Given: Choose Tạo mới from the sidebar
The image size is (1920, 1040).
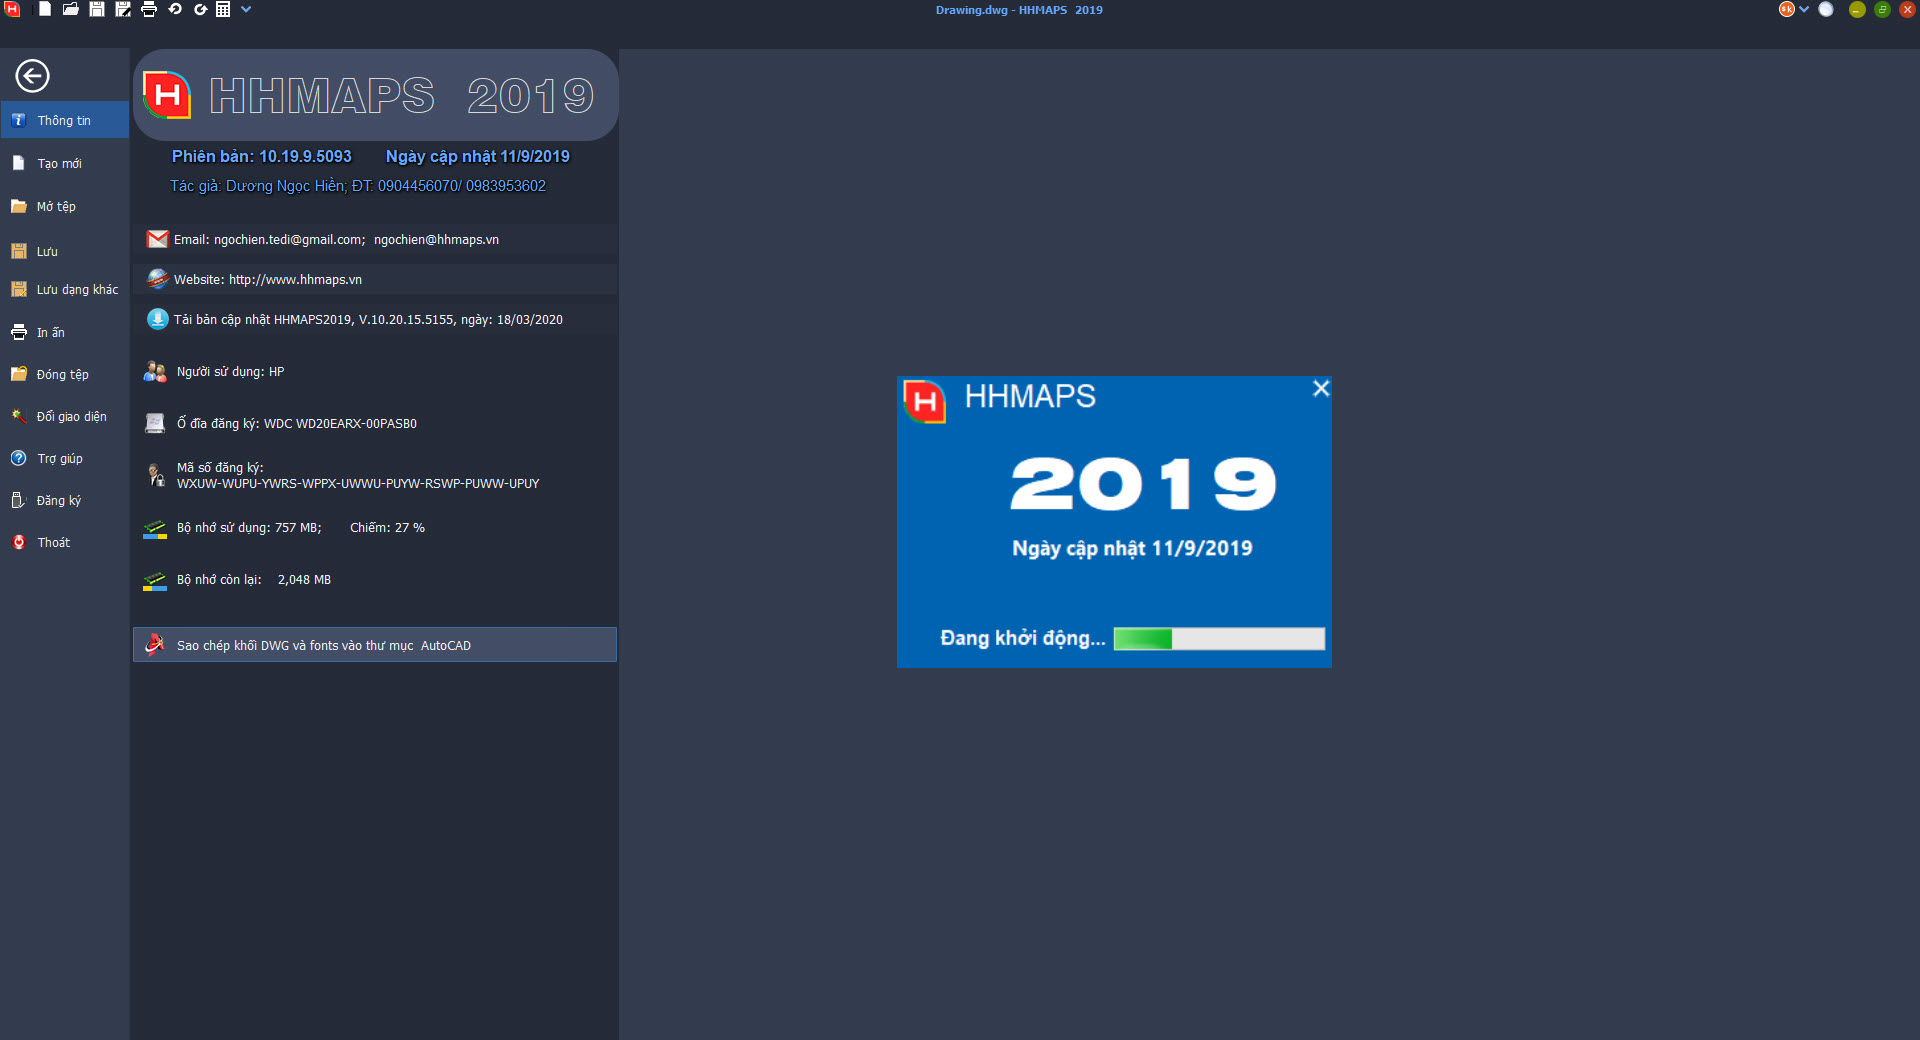Looking at the screenshot, I should pos(65,163).
